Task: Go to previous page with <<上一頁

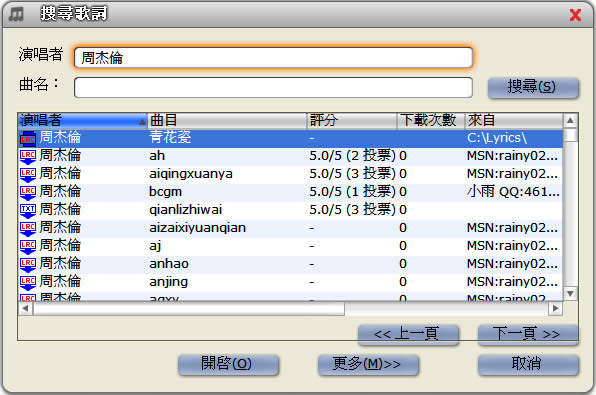Action: 408,334
